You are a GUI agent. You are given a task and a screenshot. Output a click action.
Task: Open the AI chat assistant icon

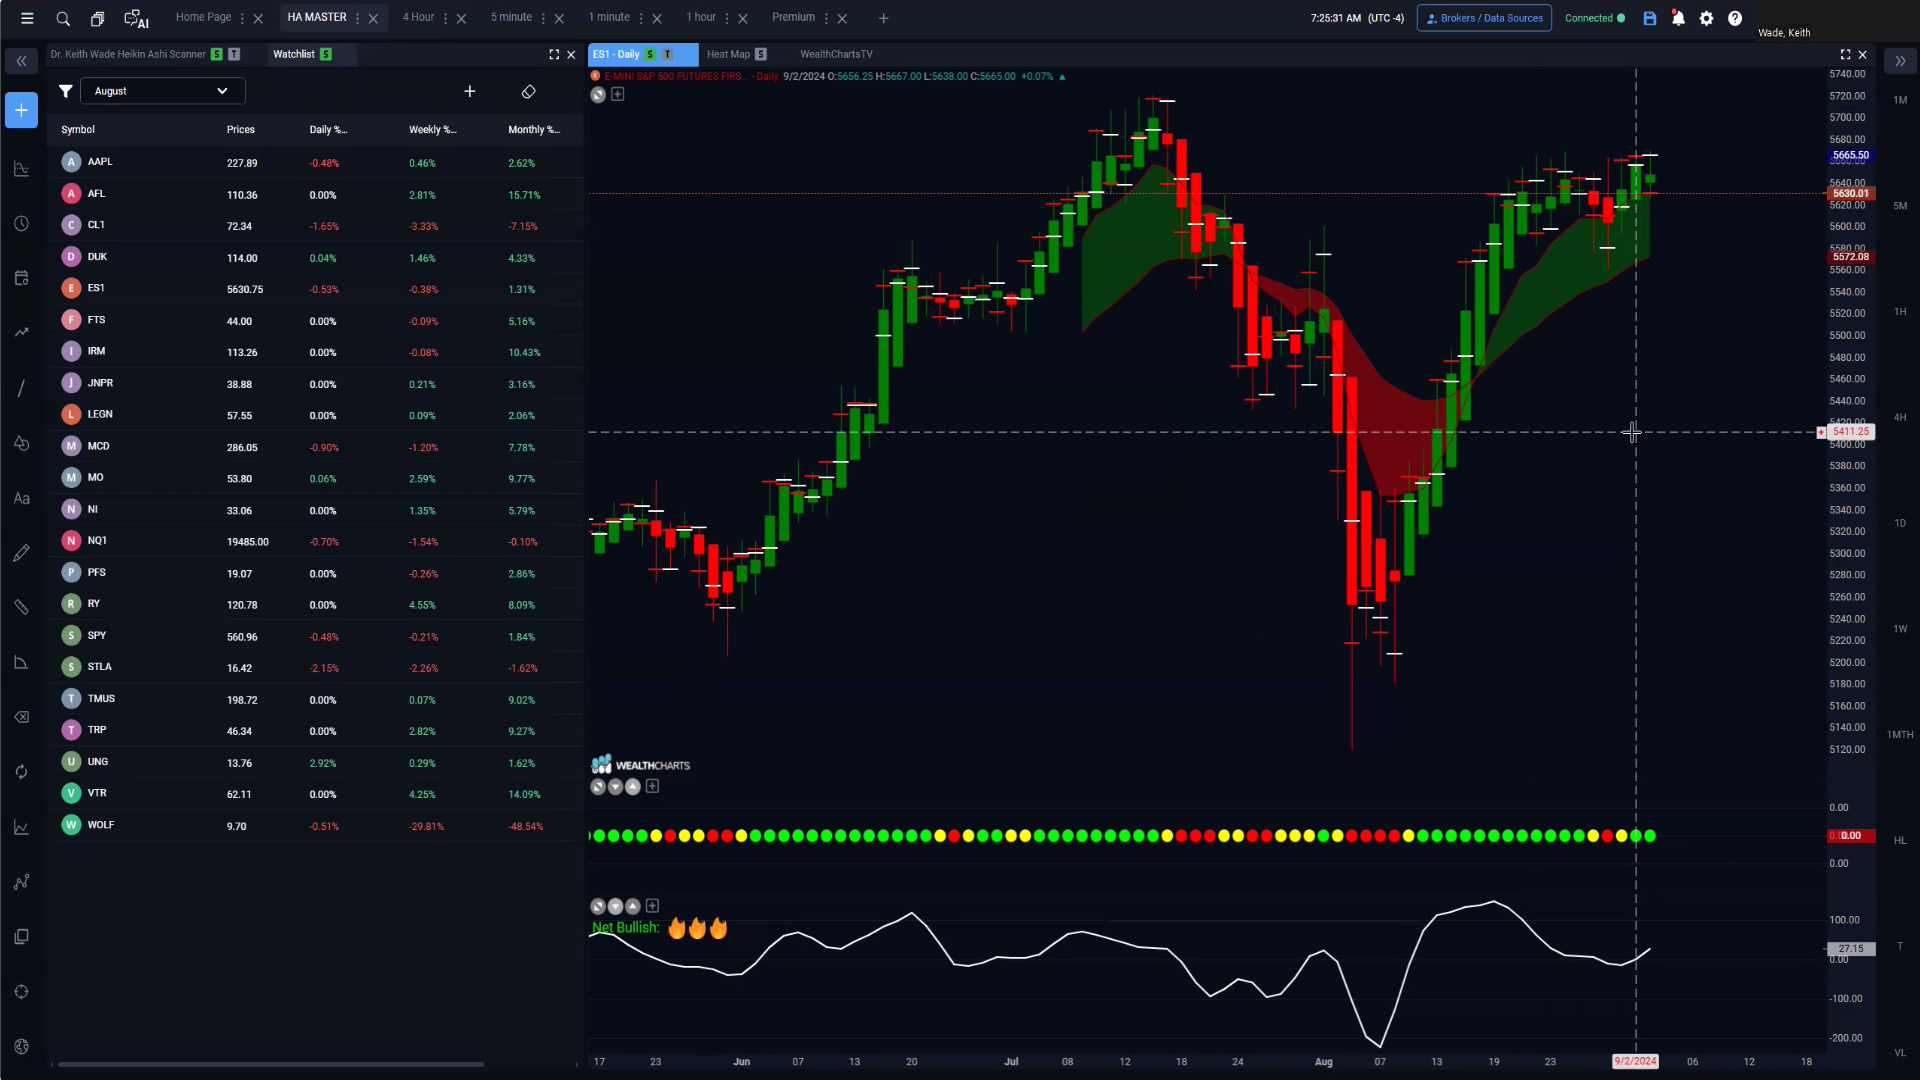pyautogui.click(x=136, y=18)
